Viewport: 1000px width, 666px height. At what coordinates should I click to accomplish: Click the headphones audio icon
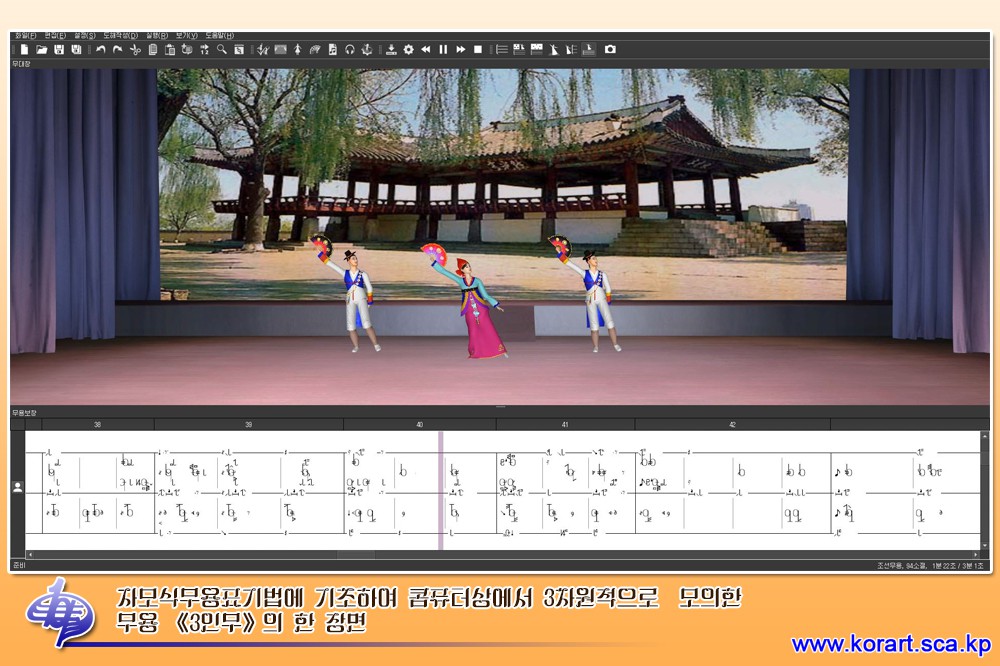click(349, 49)
